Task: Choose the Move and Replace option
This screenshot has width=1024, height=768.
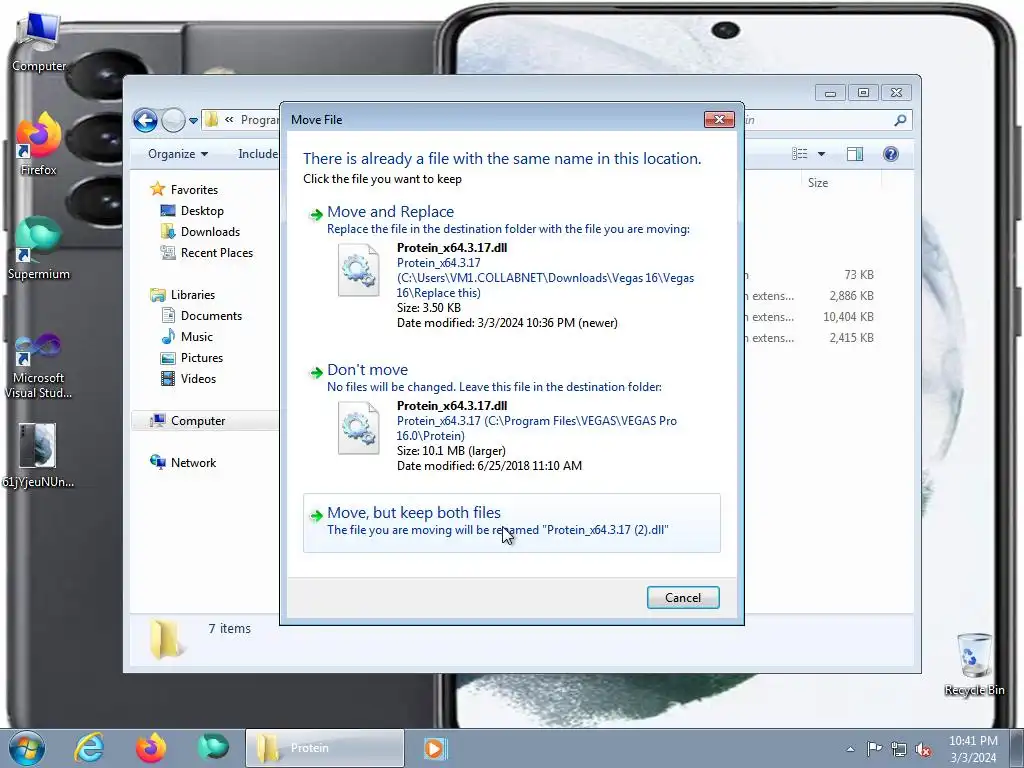Action: (512, 268)
